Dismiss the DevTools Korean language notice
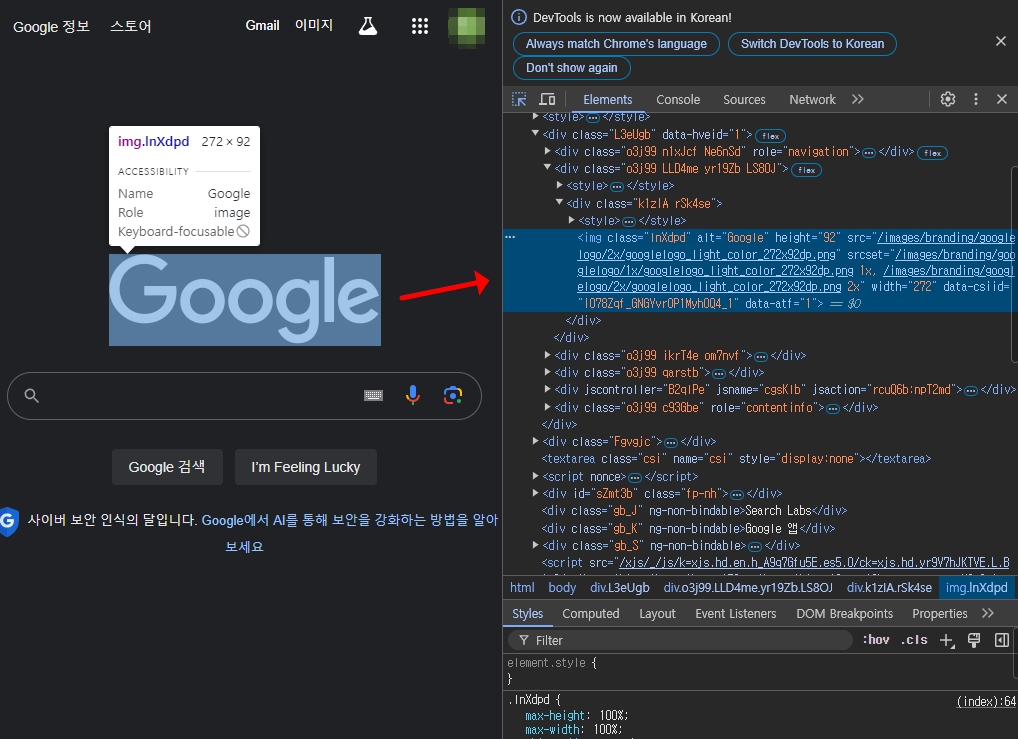 pyautogui.click(x=1001, y=41)
